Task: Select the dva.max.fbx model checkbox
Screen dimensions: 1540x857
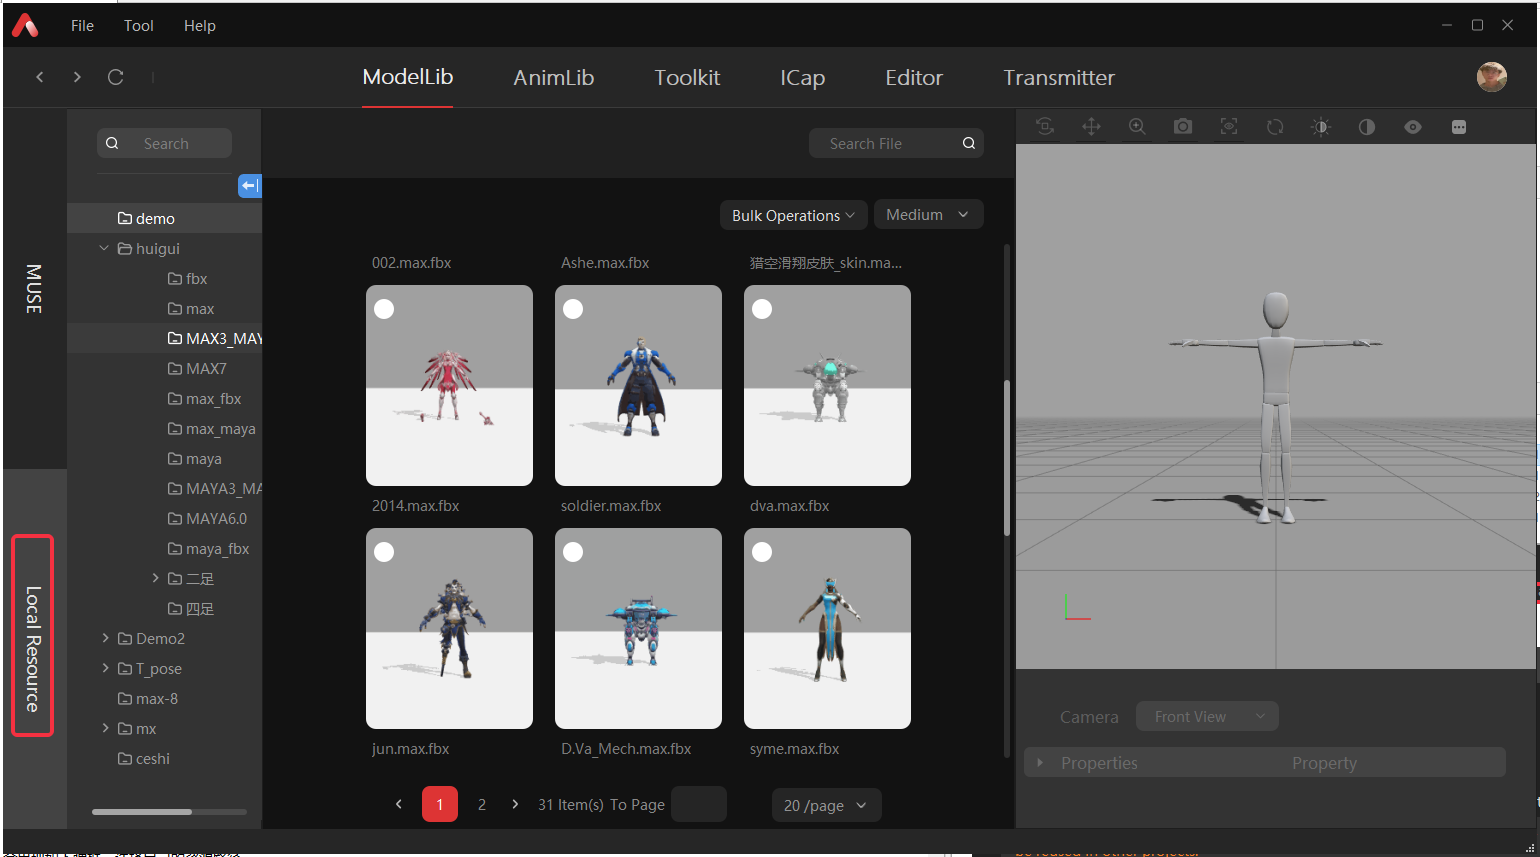Action: point(762,309)
